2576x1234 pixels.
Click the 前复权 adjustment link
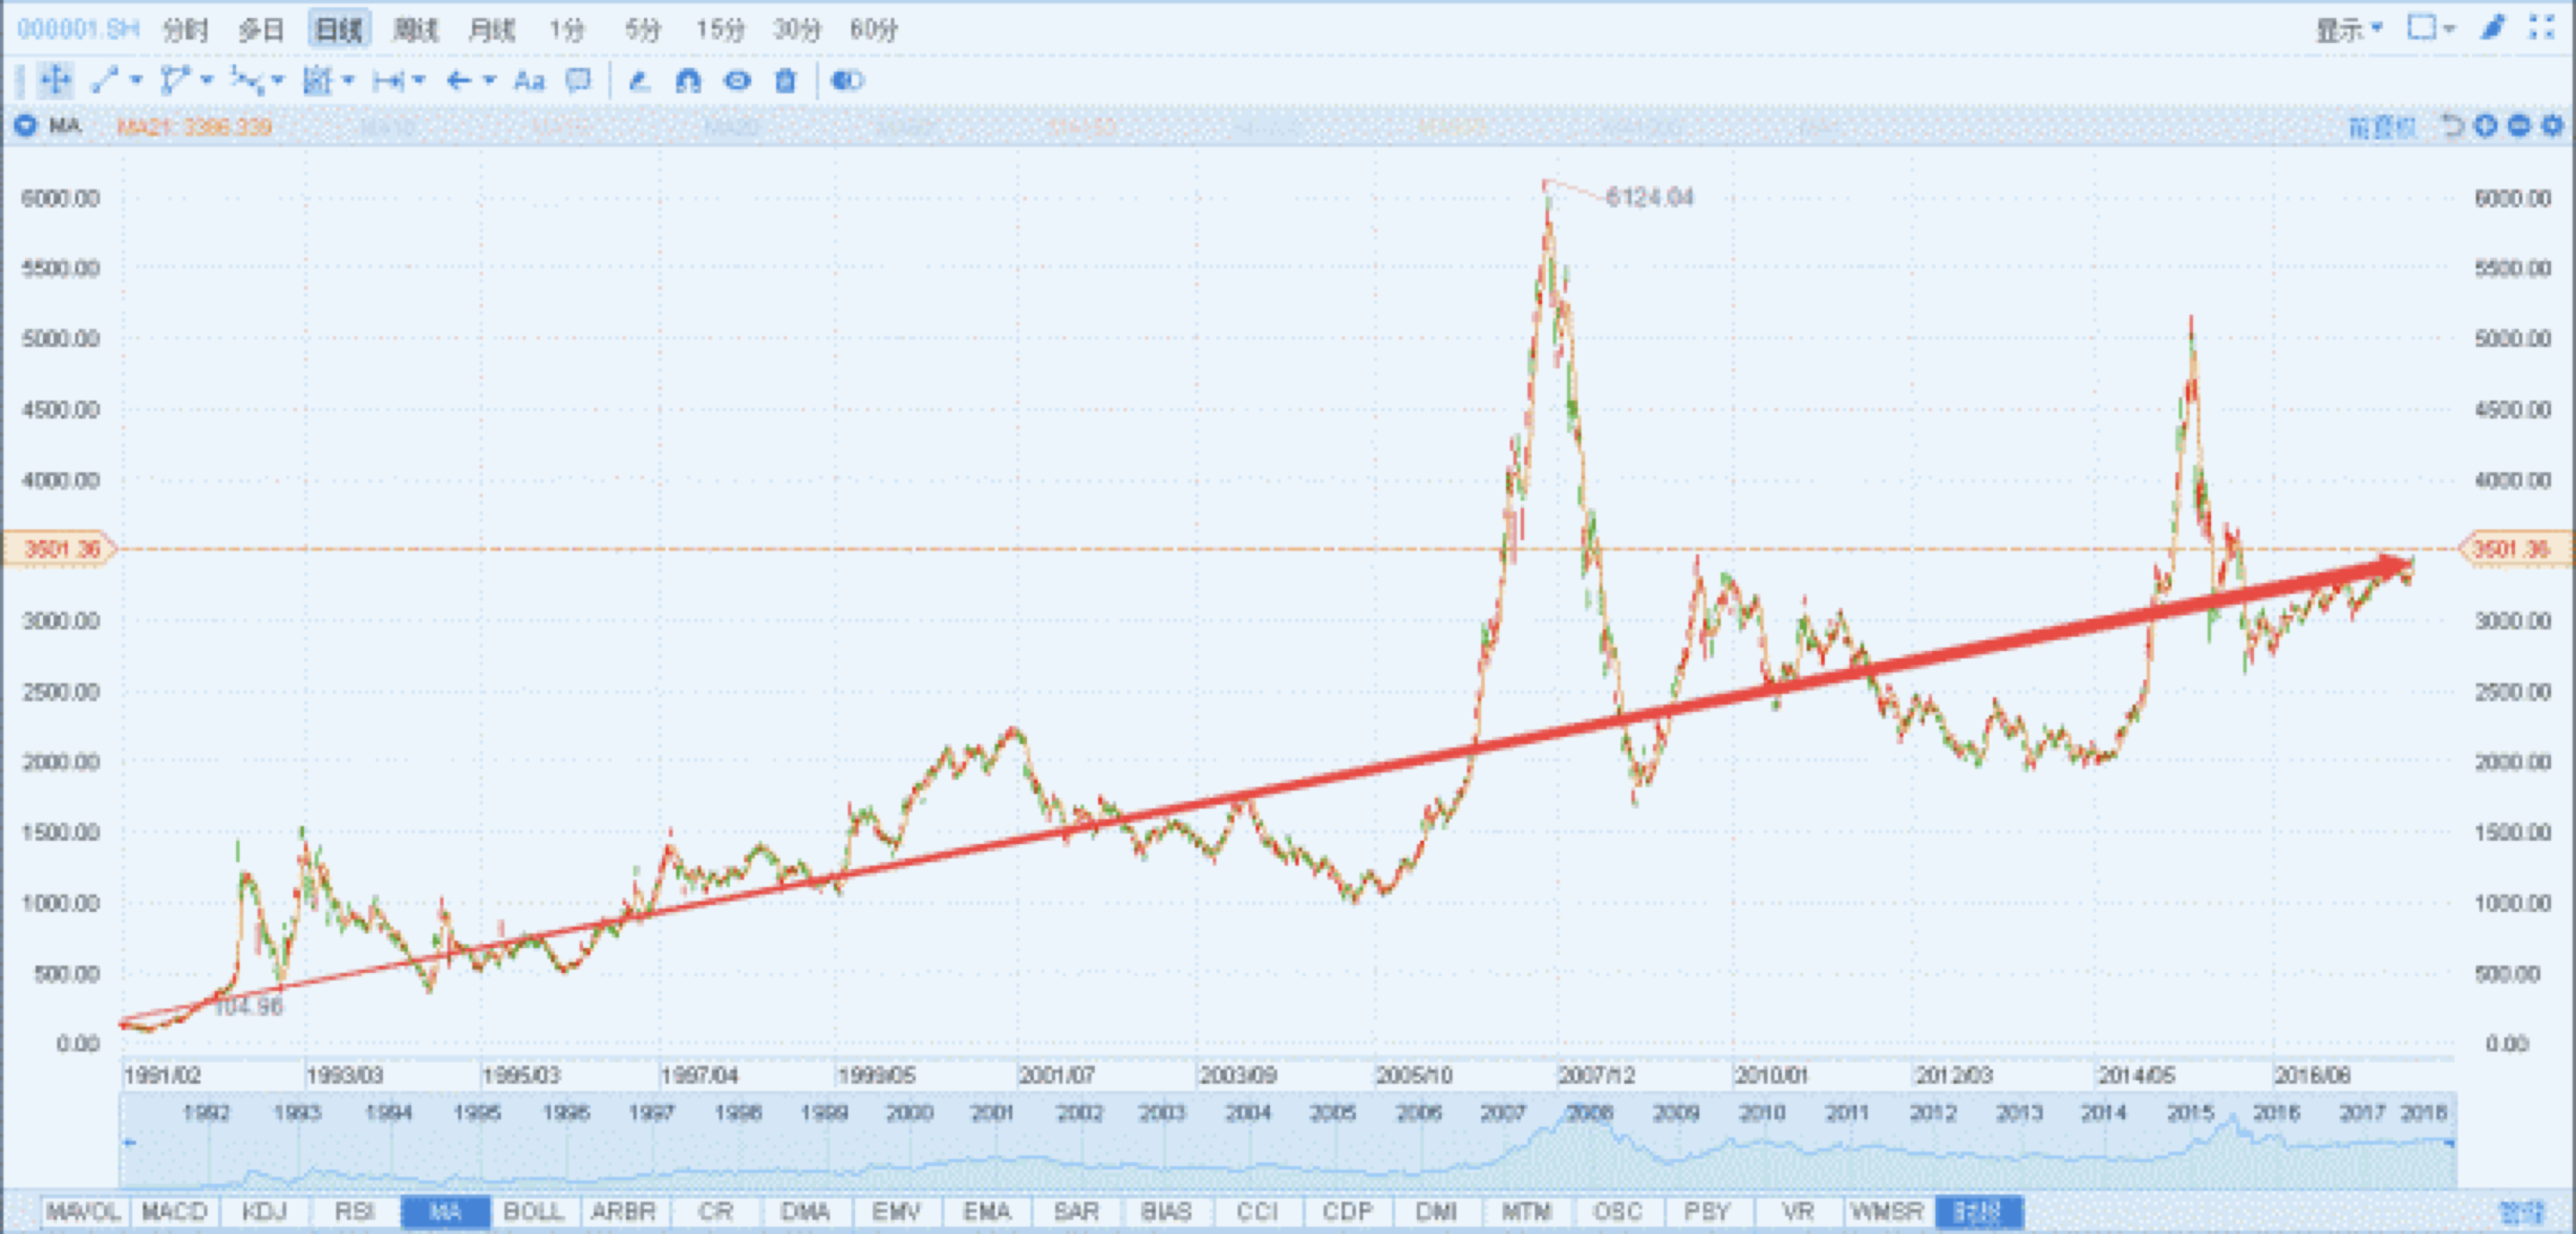tap(2383, 126)
